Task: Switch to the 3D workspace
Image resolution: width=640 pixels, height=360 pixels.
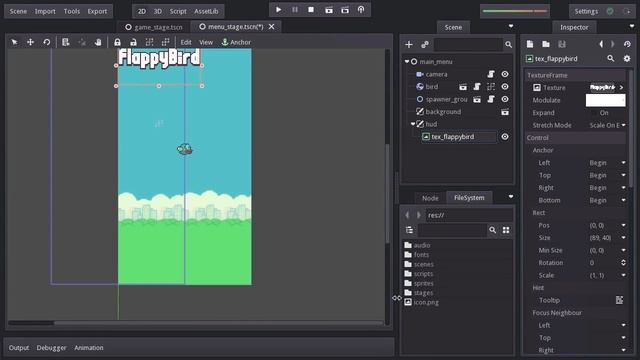Action: [158, 11]
